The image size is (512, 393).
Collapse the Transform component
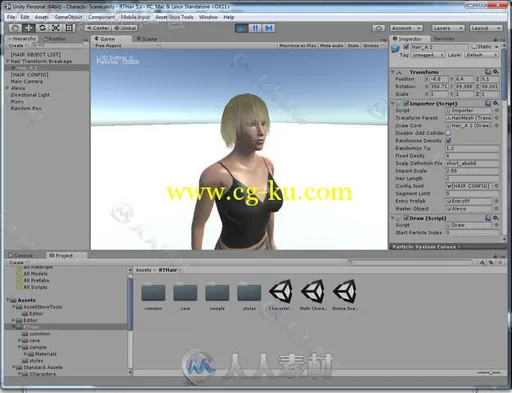[x=393, y=72]
